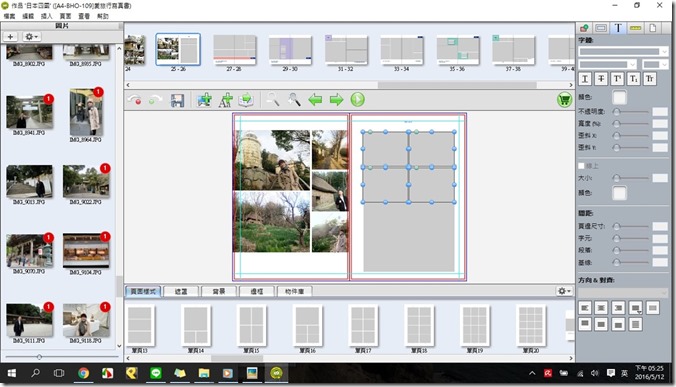
Task: Start preview with green play button
Action: point(357,100)
